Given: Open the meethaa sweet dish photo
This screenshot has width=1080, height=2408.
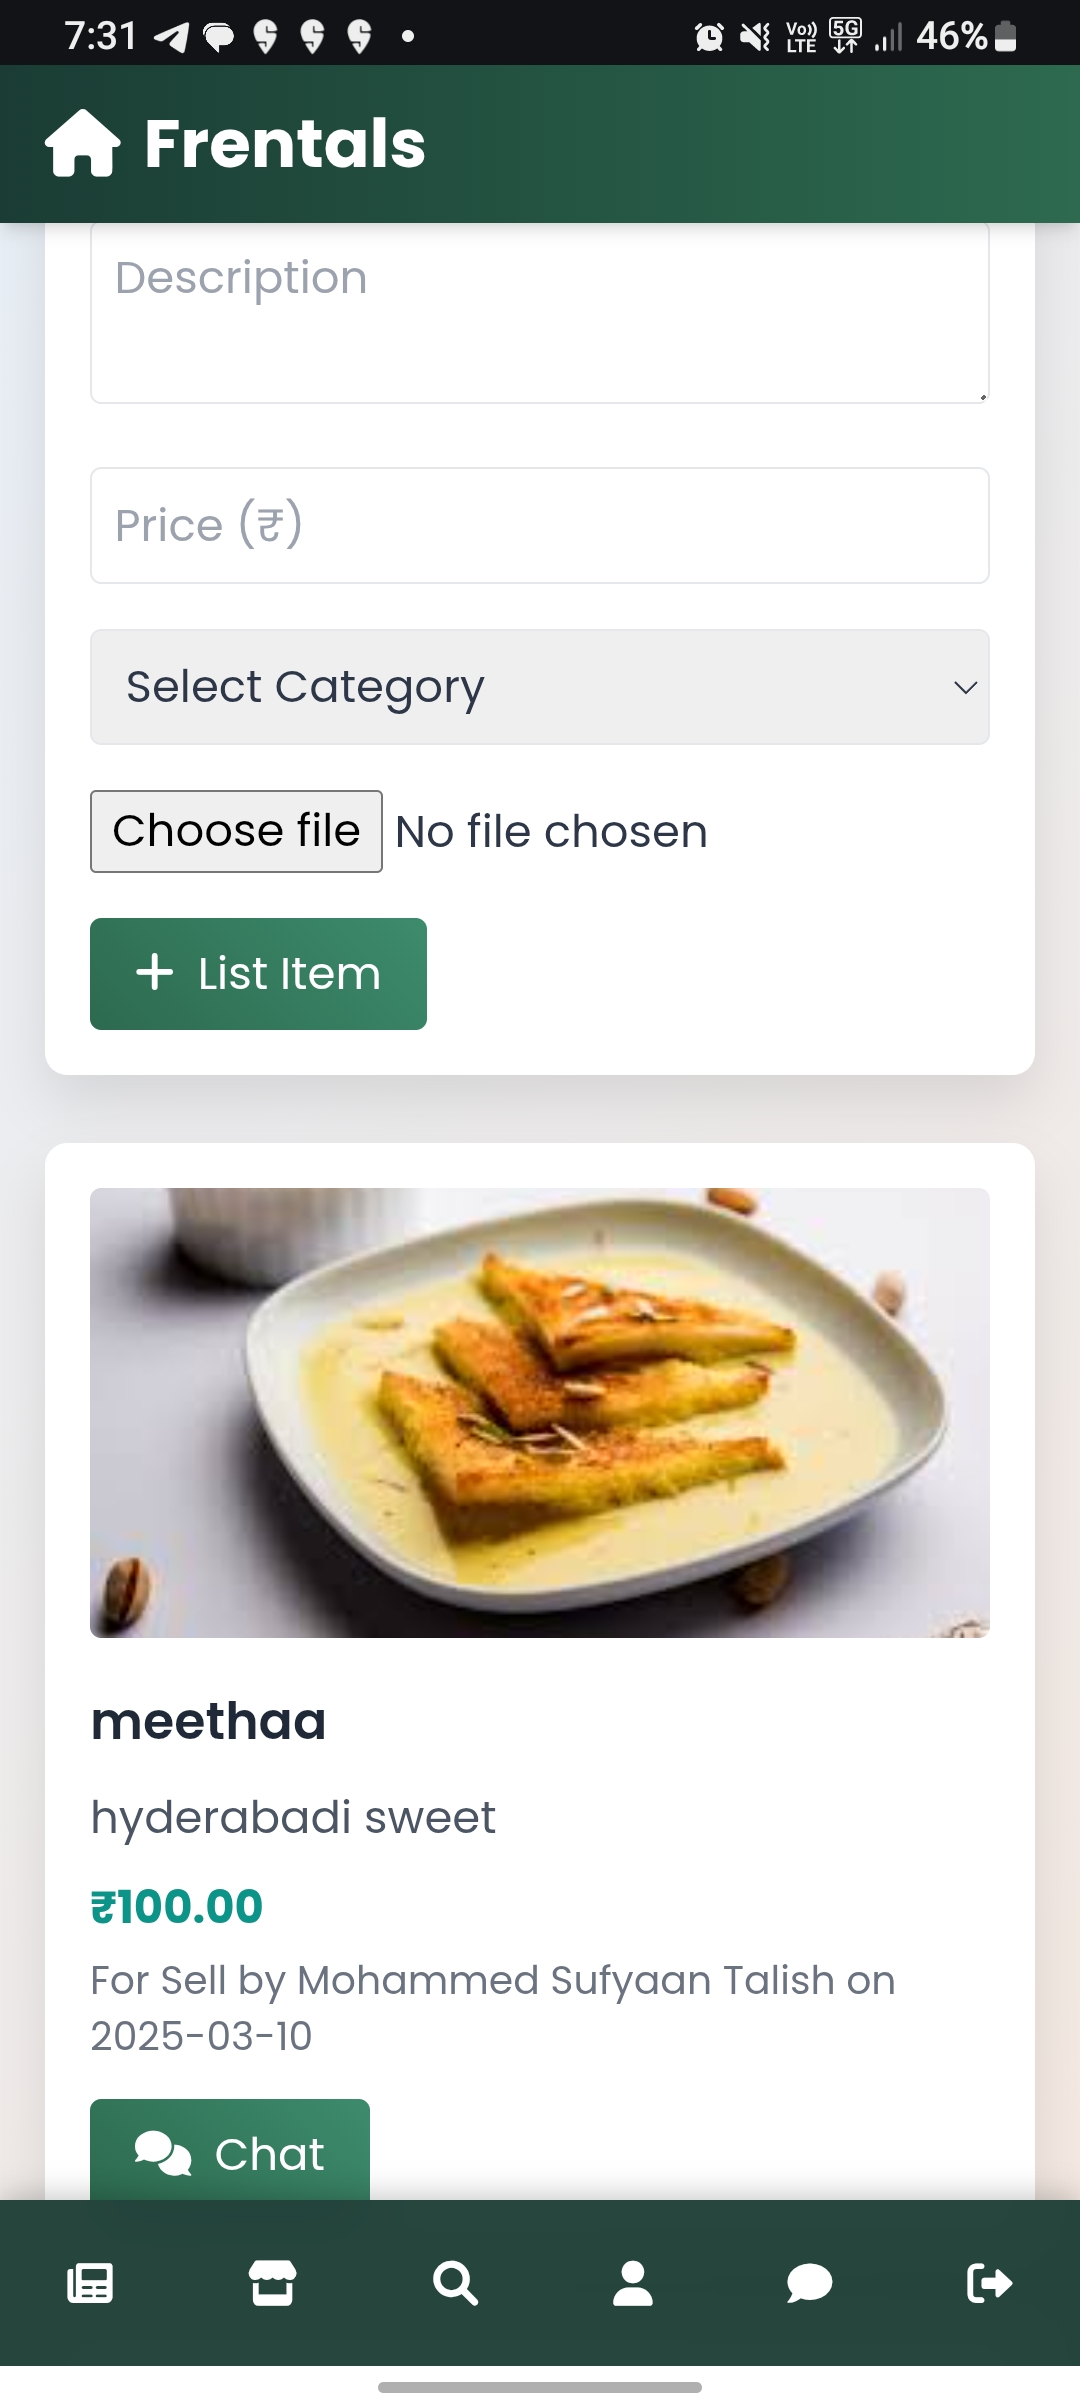Looking at the screenshot, I should point(540,1412).
